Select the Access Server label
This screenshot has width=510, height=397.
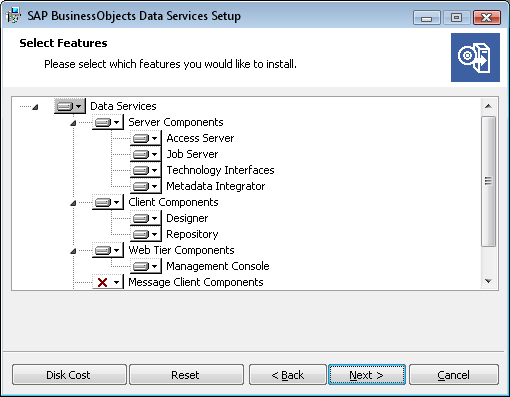point(200,138)
